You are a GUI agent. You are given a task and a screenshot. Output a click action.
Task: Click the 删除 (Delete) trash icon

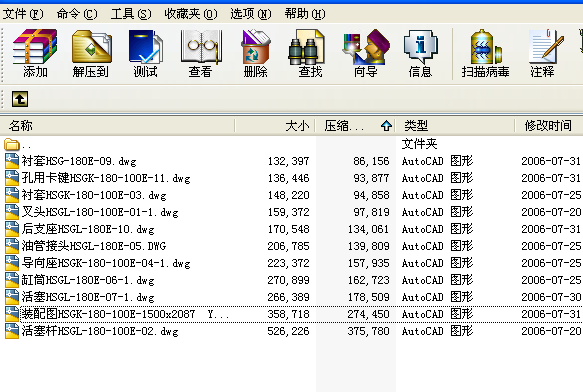(255, 53)
